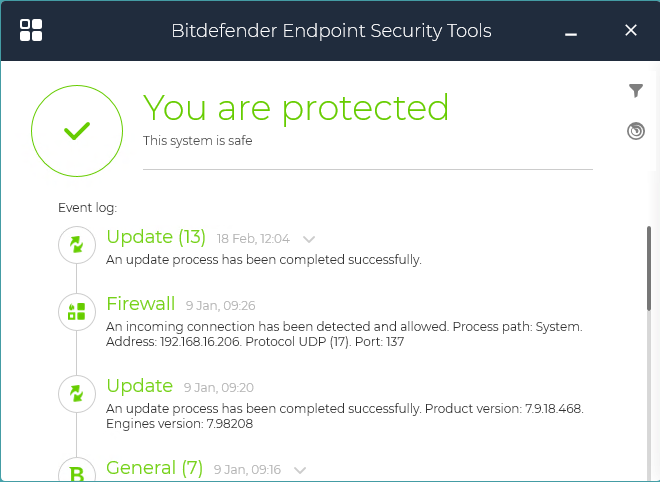Click the General (7) event title
This screenshot has width=660, height=482.
pyautogui.click(x=154, y=468)
